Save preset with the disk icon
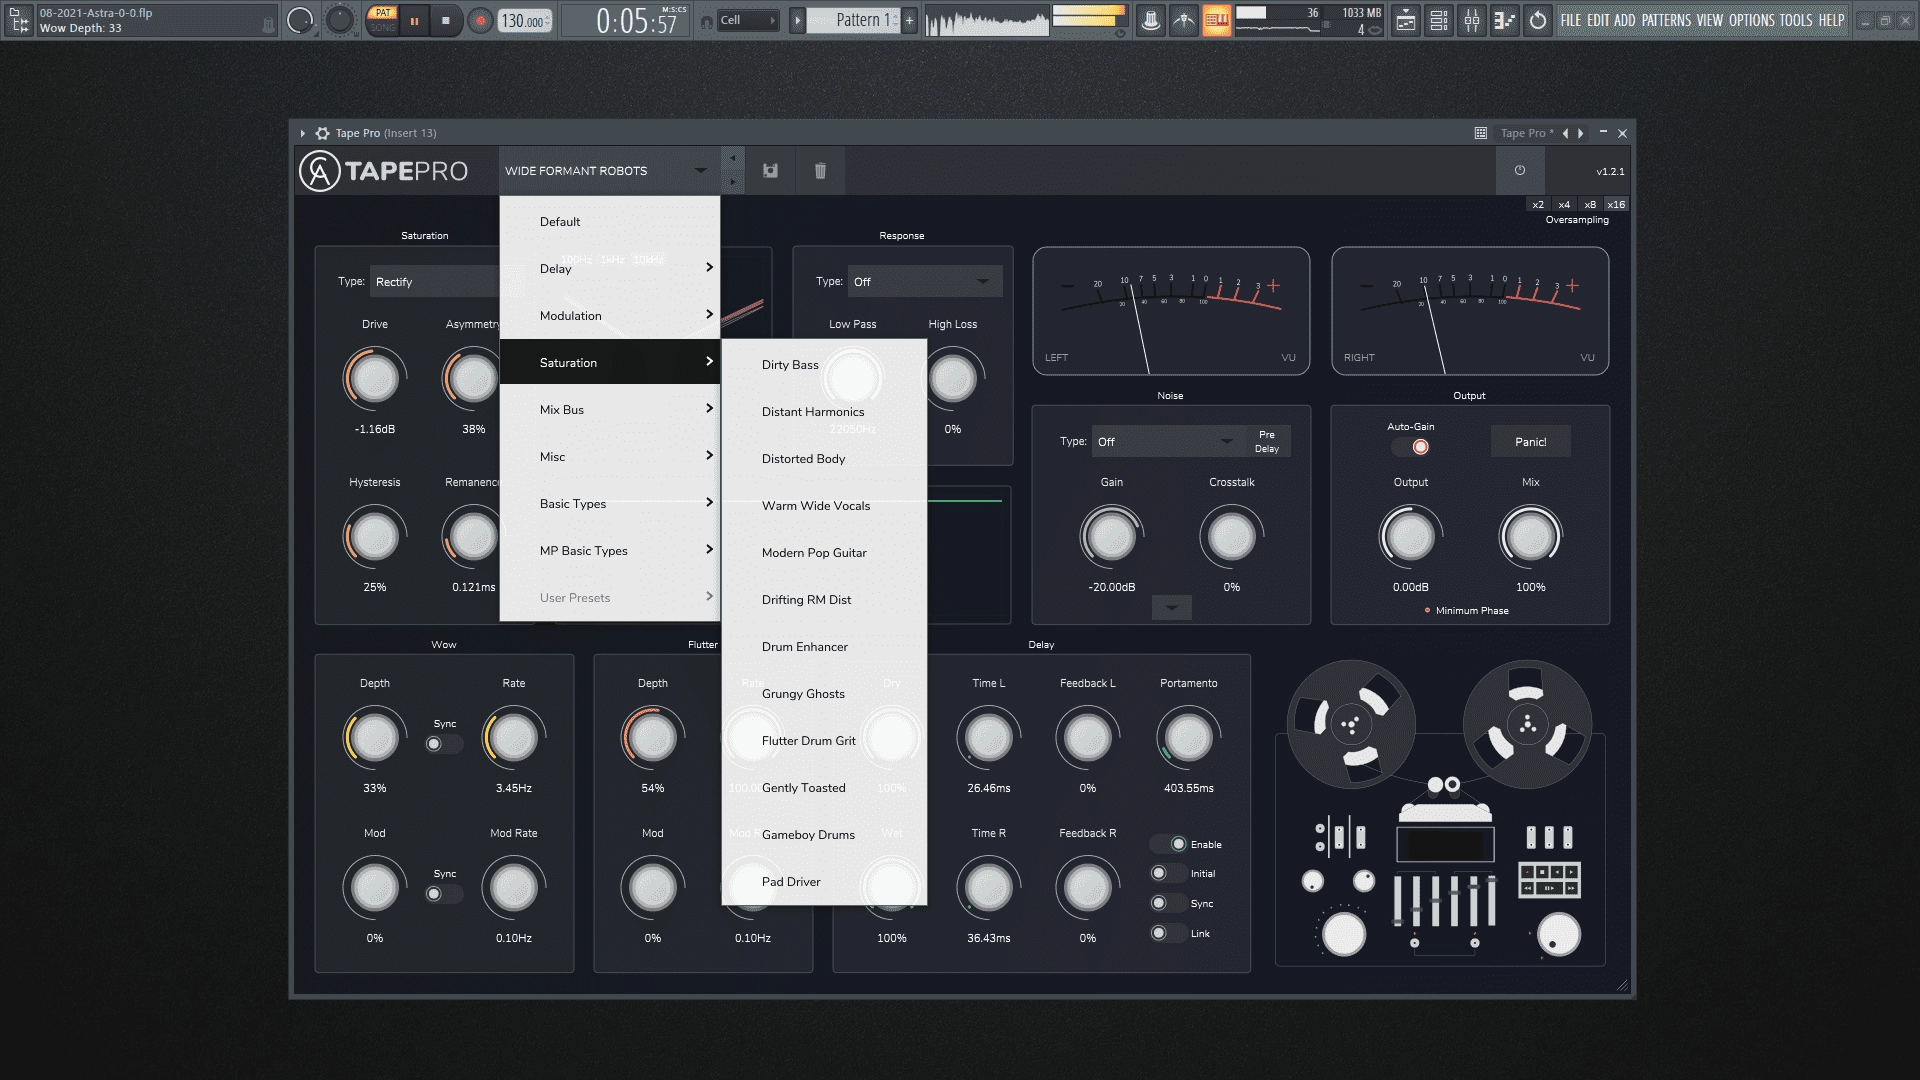 tap(770, 171)
